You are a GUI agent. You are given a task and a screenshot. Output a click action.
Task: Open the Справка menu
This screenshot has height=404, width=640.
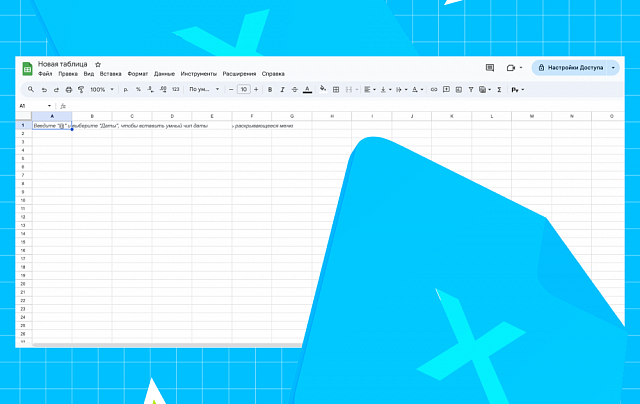[x=273, y=74]
